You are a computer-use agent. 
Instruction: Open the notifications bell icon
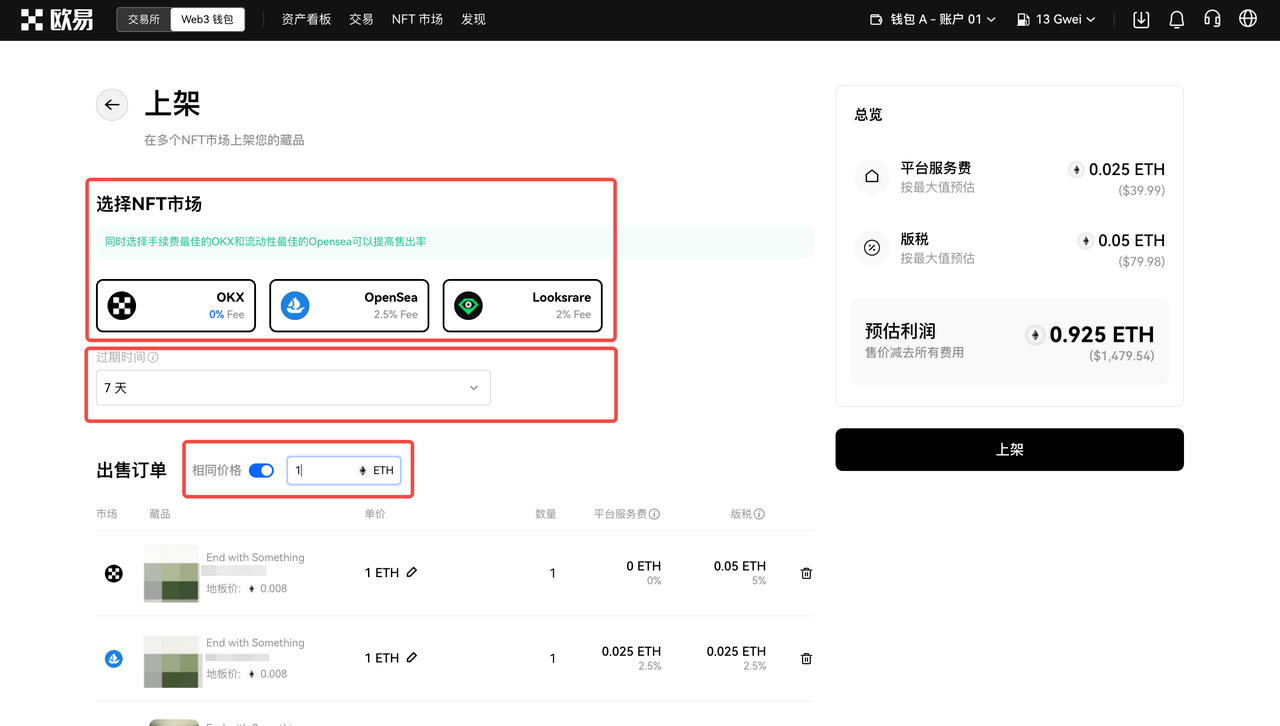(1177, 19)
